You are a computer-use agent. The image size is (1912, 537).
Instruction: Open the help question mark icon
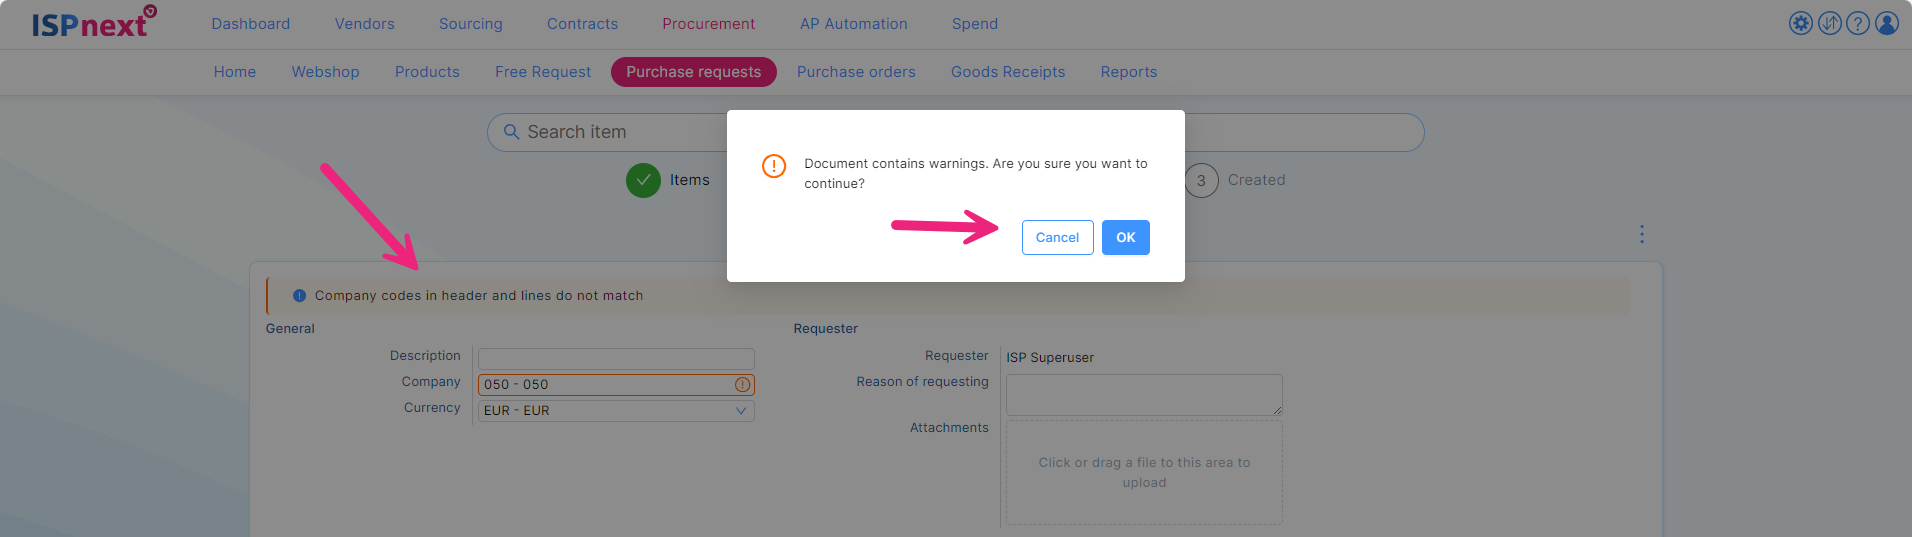click(x=1858, y=23)
